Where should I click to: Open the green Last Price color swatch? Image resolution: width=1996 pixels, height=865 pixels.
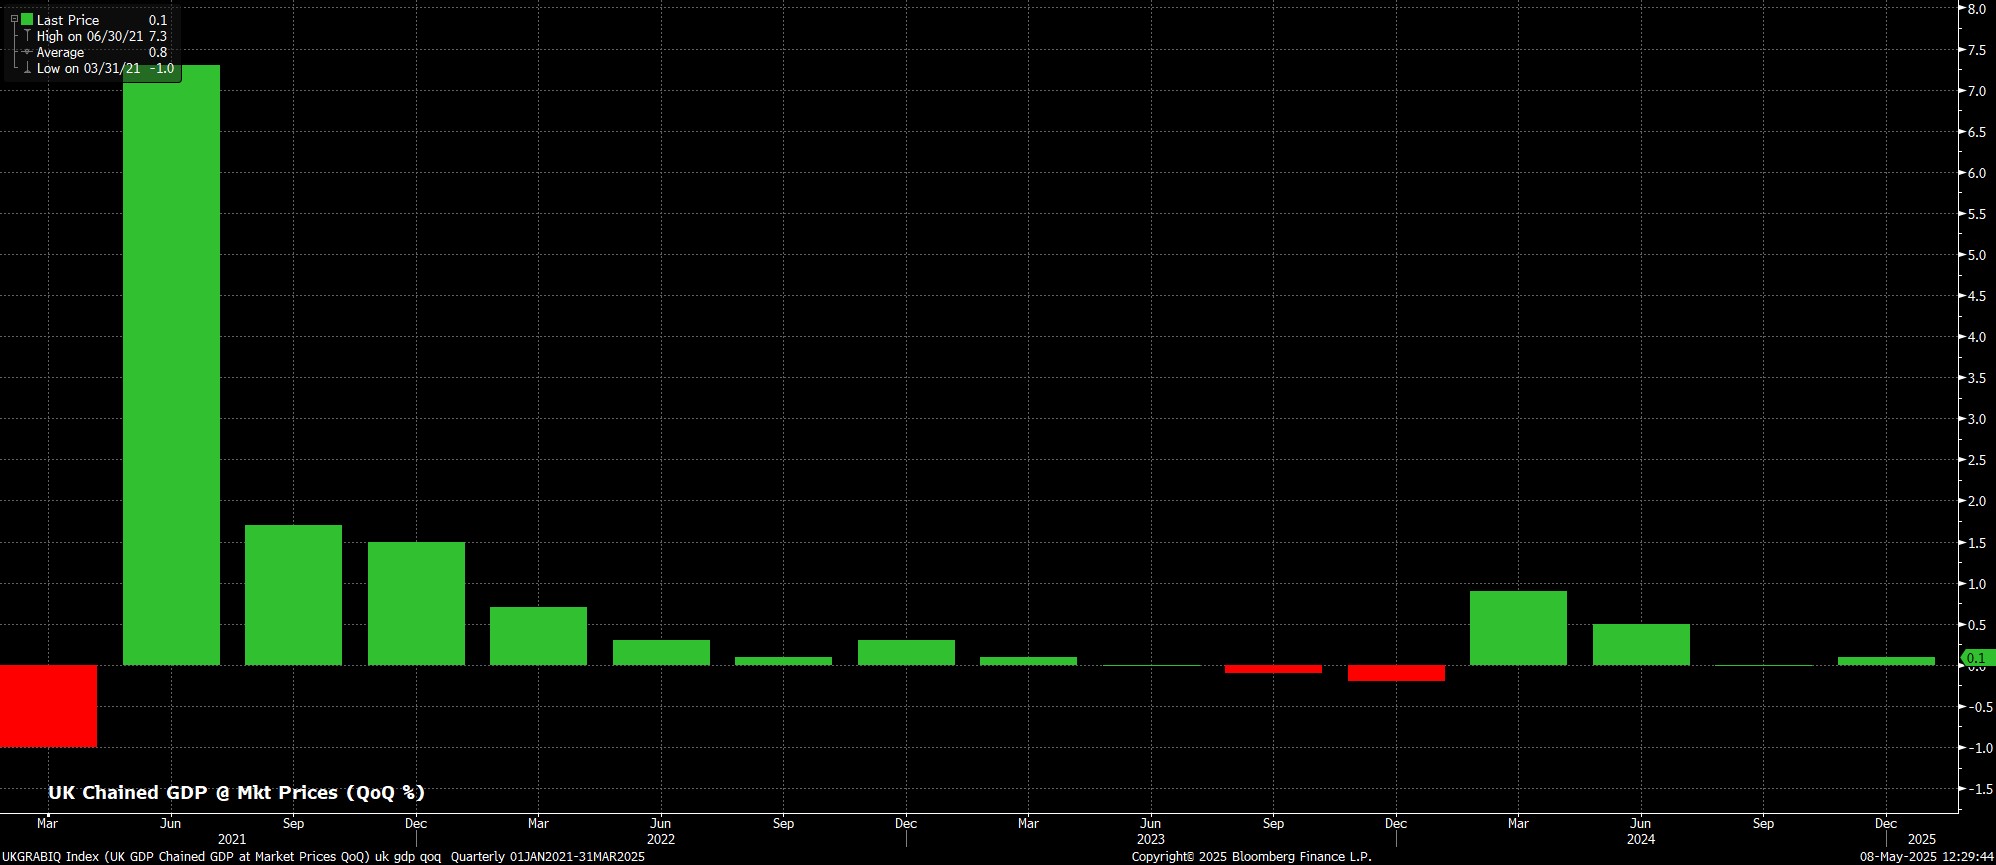point(27,20)
